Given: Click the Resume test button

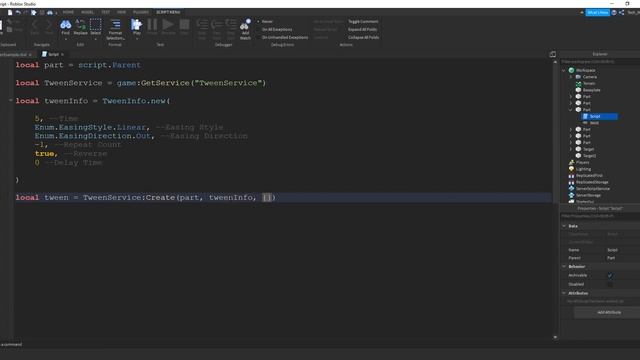Looking at the screenshot, I should [168, 24].
